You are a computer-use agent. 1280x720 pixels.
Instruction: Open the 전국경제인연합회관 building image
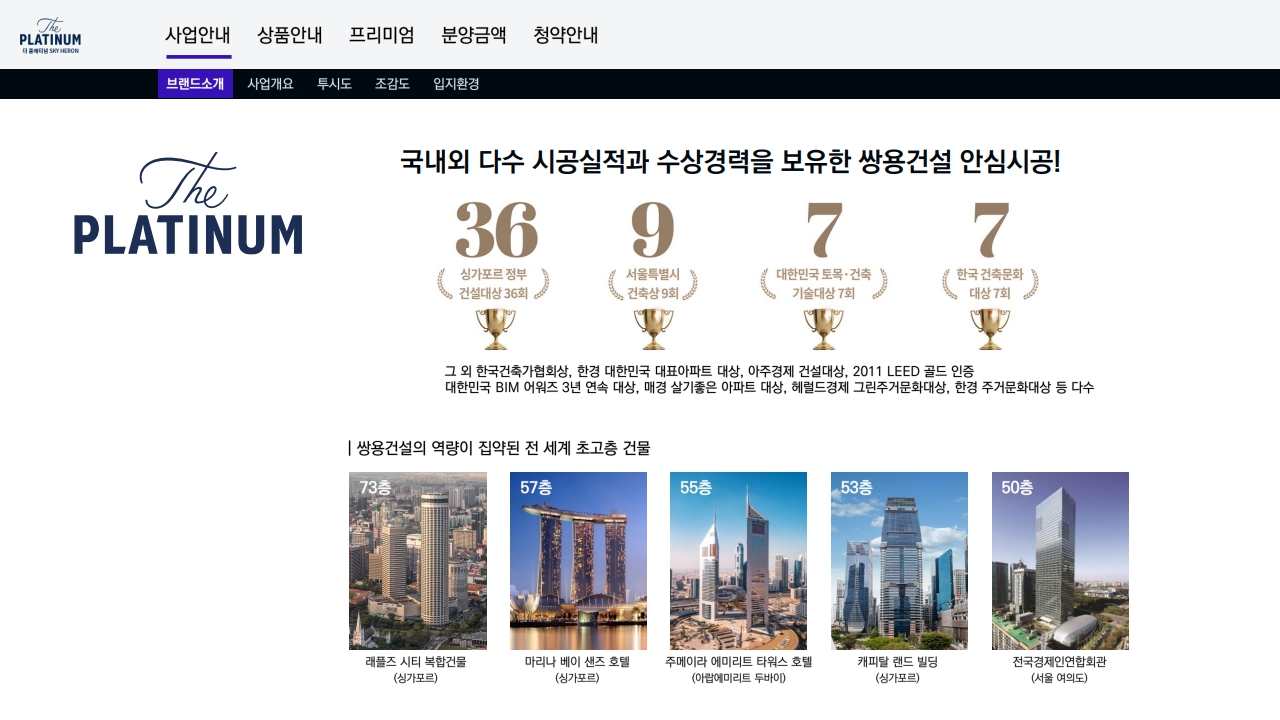coord(1060,561)
